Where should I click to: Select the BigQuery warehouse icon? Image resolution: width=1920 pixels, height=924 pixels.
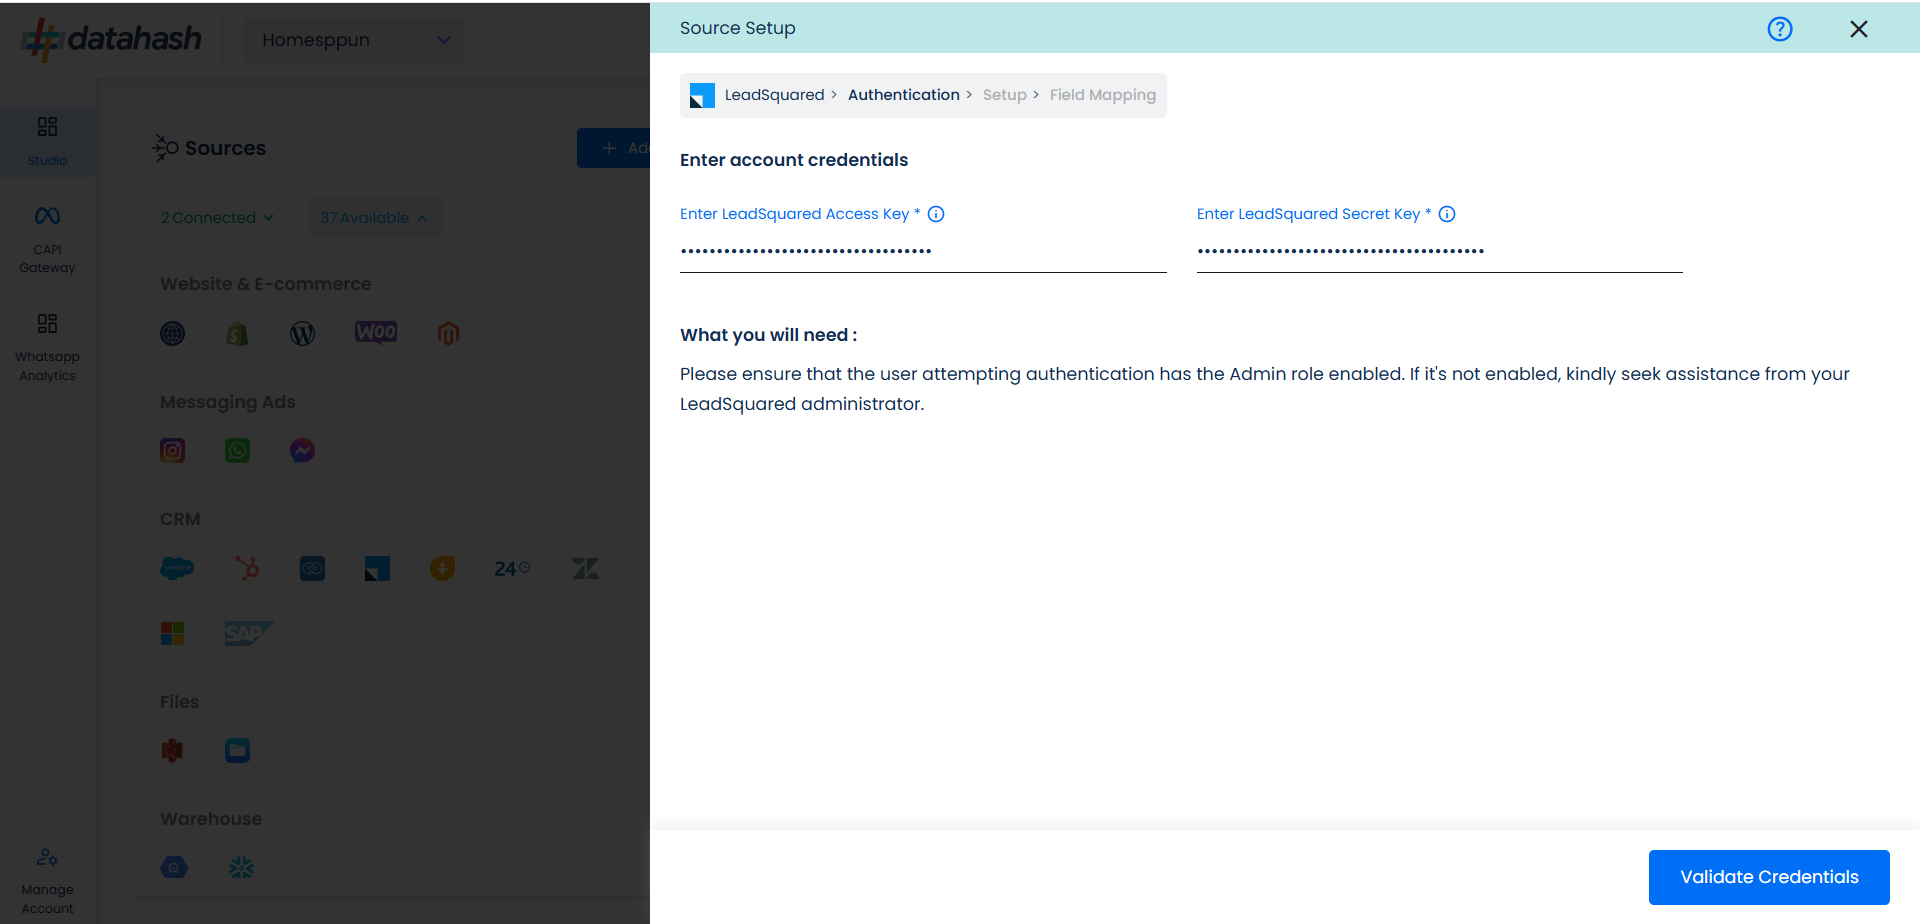pos(174,867)
